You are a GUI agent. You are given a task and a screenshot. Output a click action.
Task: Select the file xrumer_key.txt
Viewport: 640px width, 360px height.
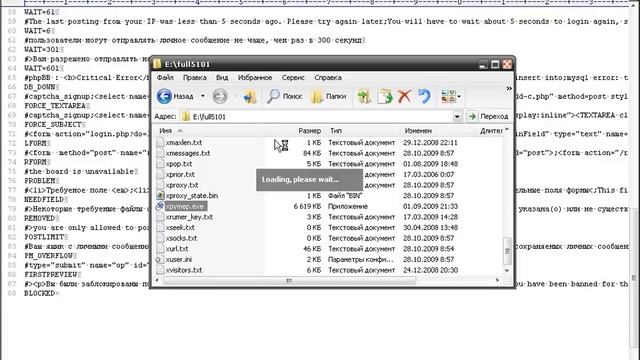[x=189, y=217]
